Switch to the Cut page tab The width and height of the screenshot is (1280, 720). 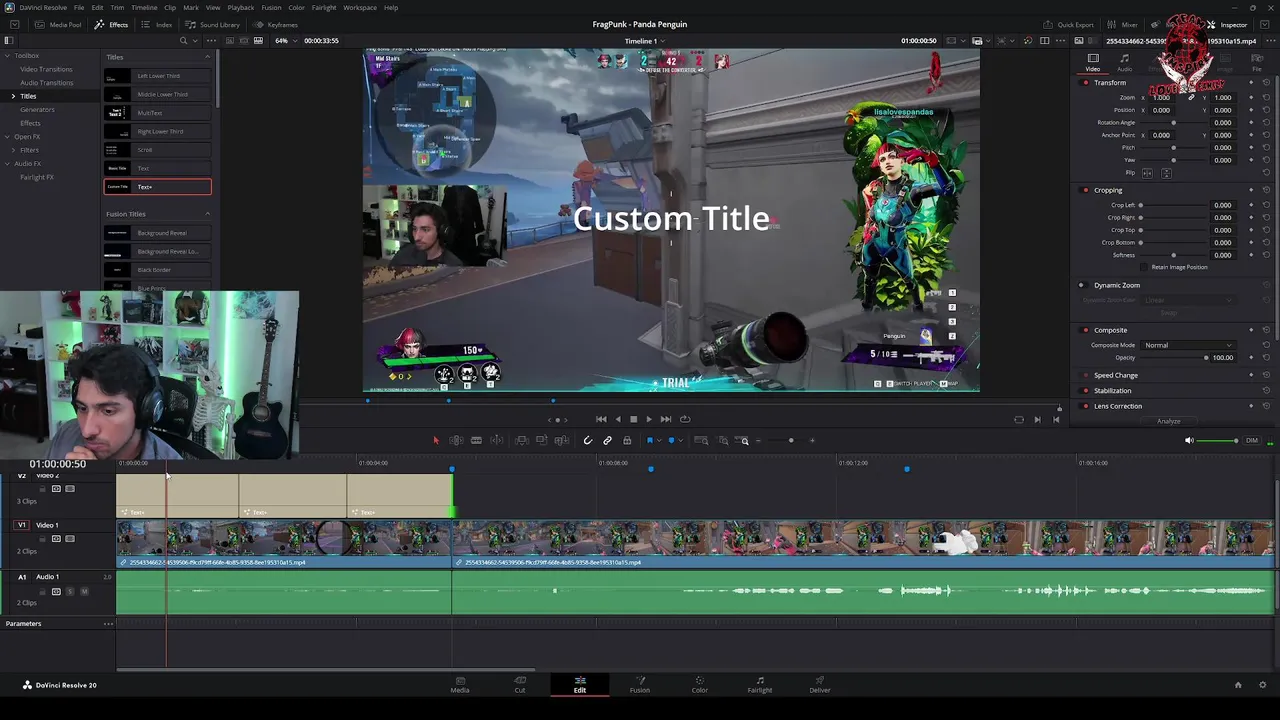[520, 685]
